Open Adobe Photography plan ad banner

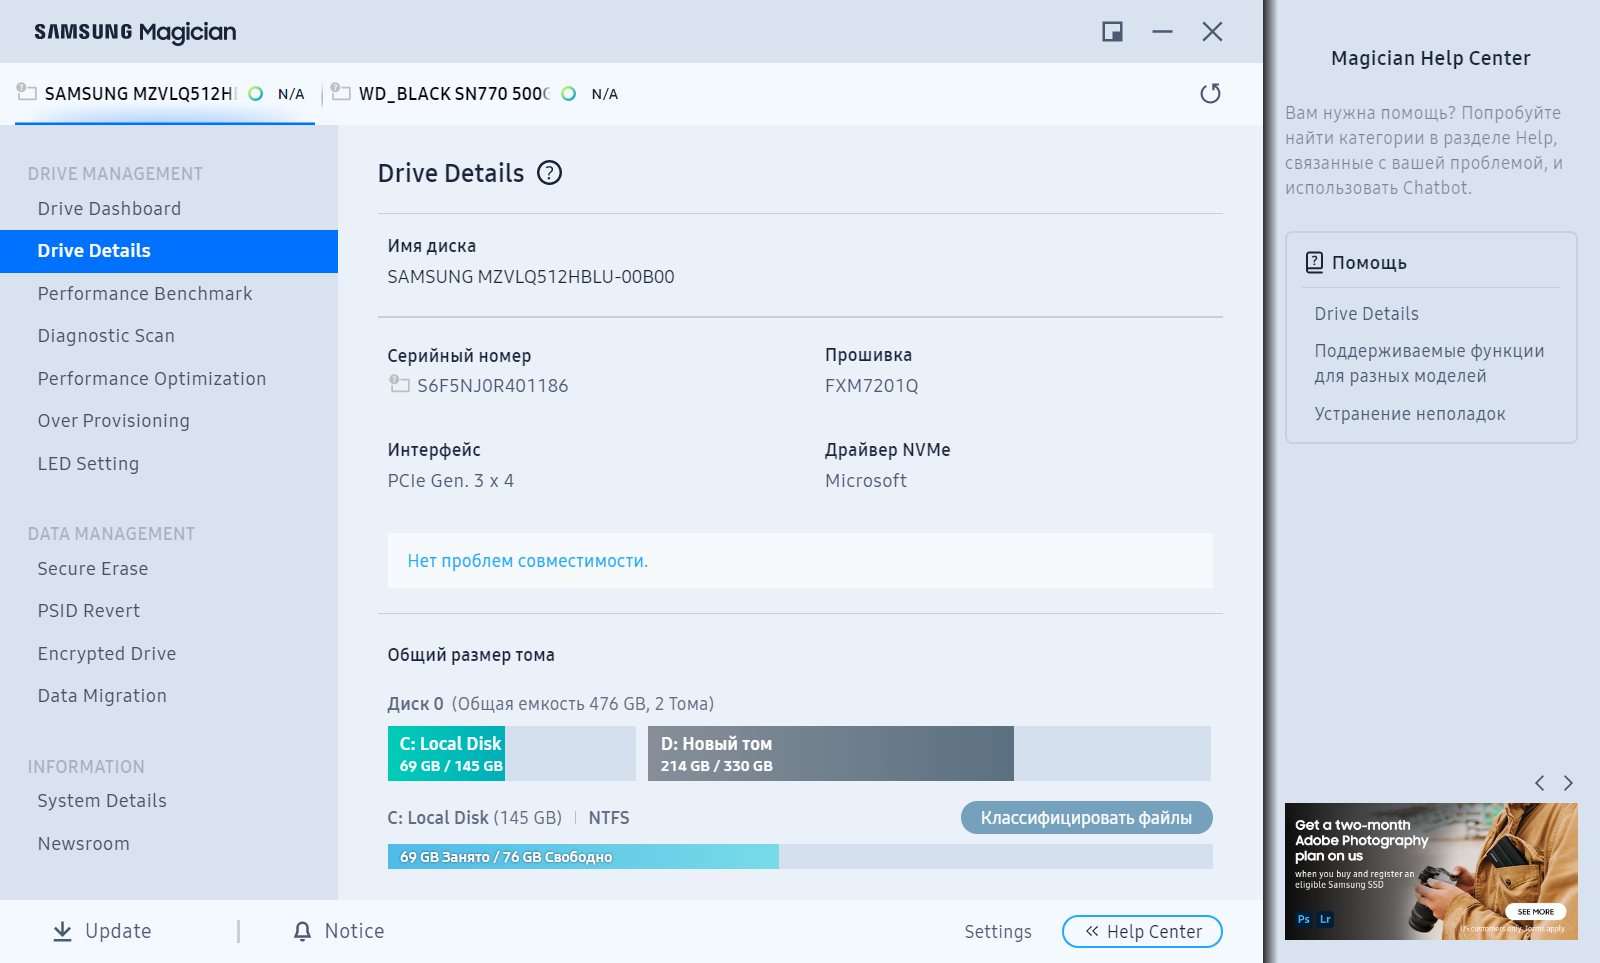tap(1430, 871)
